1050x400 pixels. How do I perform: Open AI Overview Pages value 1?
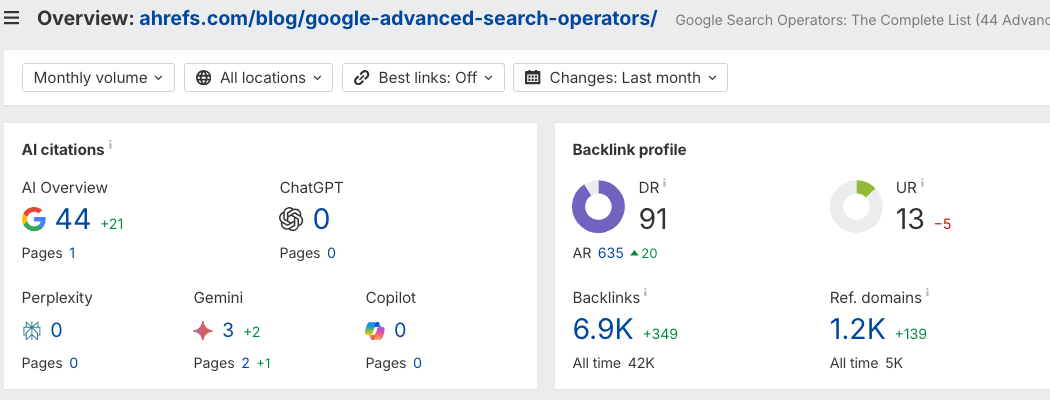coord(72,253)
